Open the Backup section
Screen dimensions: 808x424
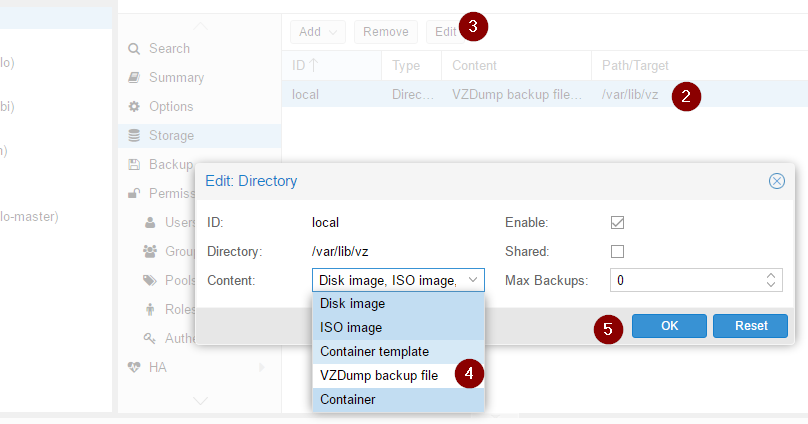171,164
